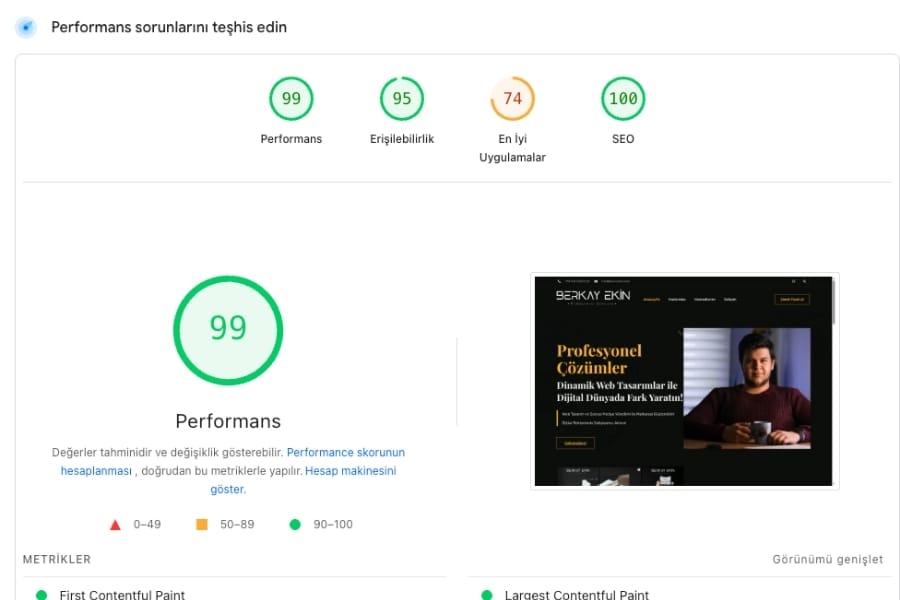Image resolution: width=900 pixels, height=600 pixels.
Task: Click the METRİKLER section heading
Action: click(57, 560)
